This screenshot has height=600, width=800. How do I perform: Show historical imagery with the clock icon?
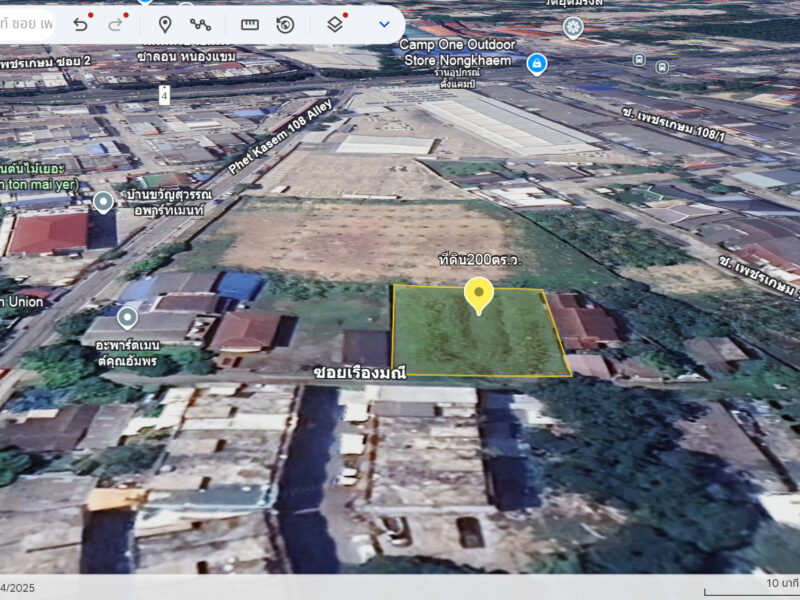pos(286,24)
